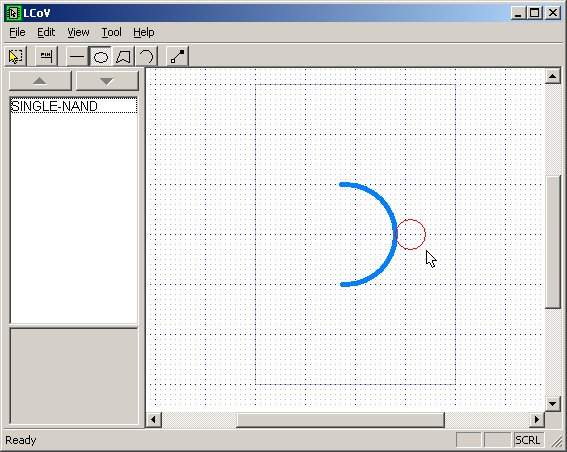Open the File menu
Viewport: 567px width, 452px height.
[17, 33]
